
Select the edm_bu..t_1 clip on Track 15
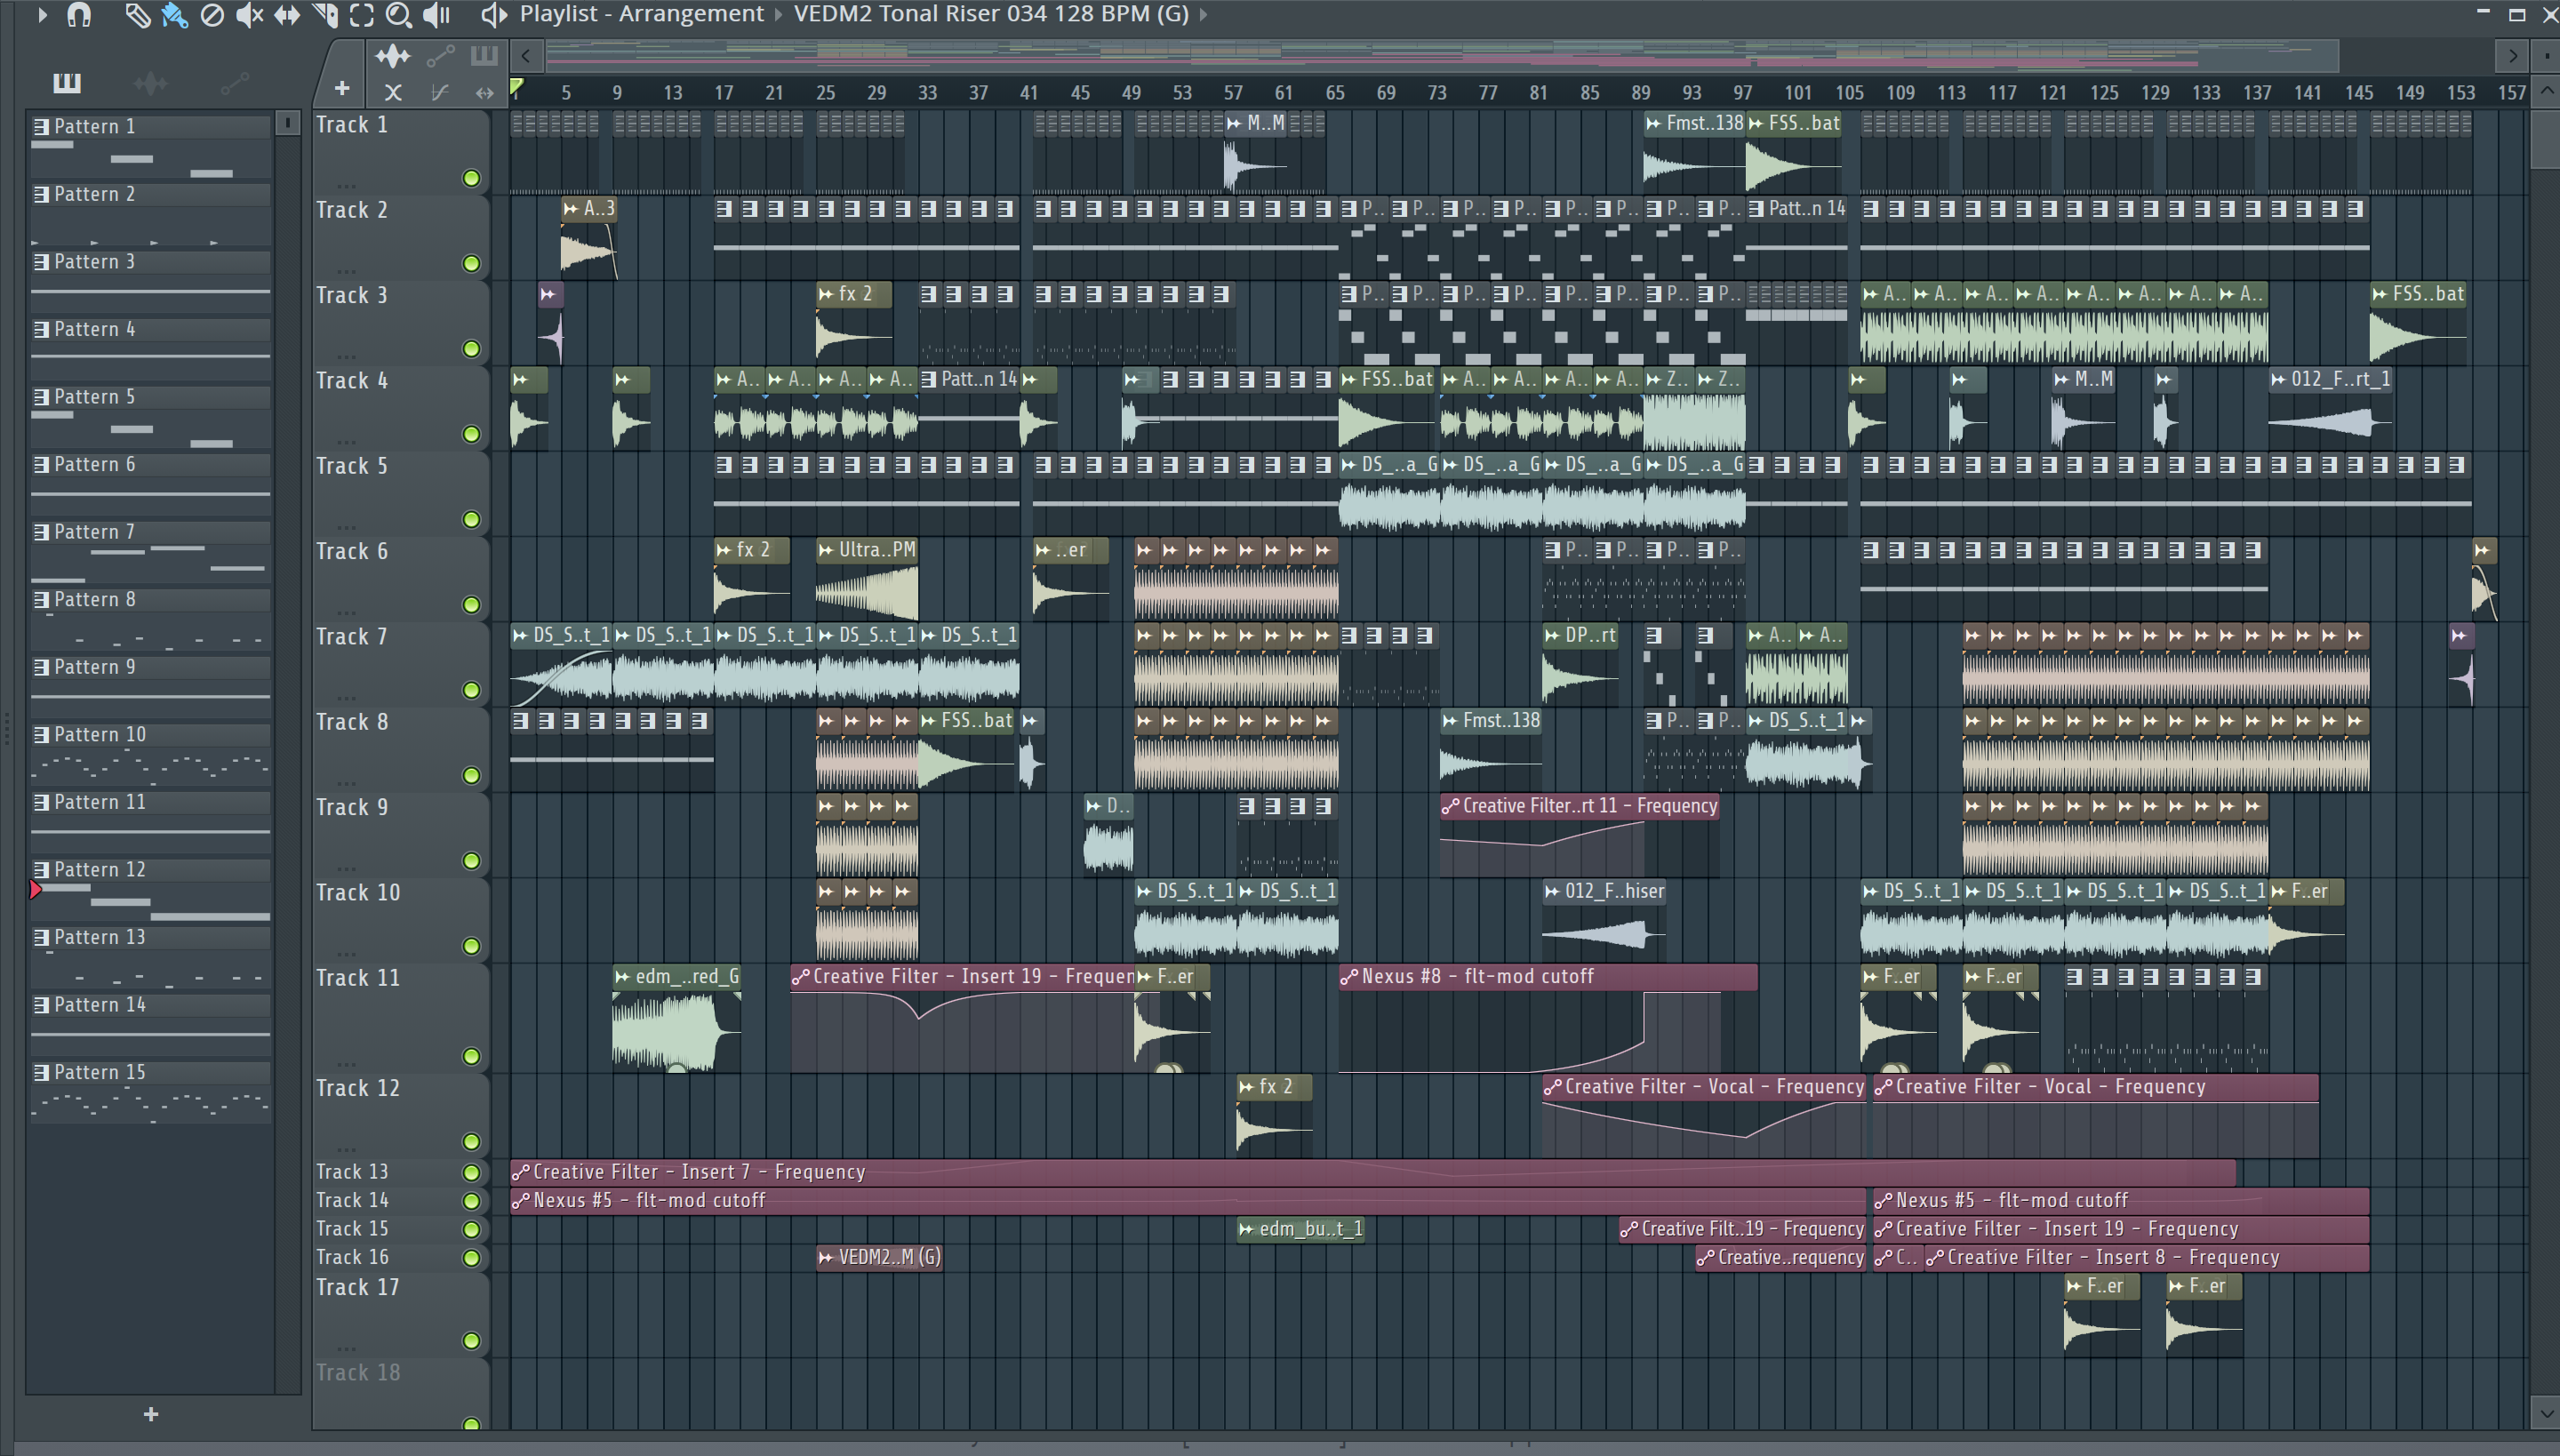click(1301, 1229)
